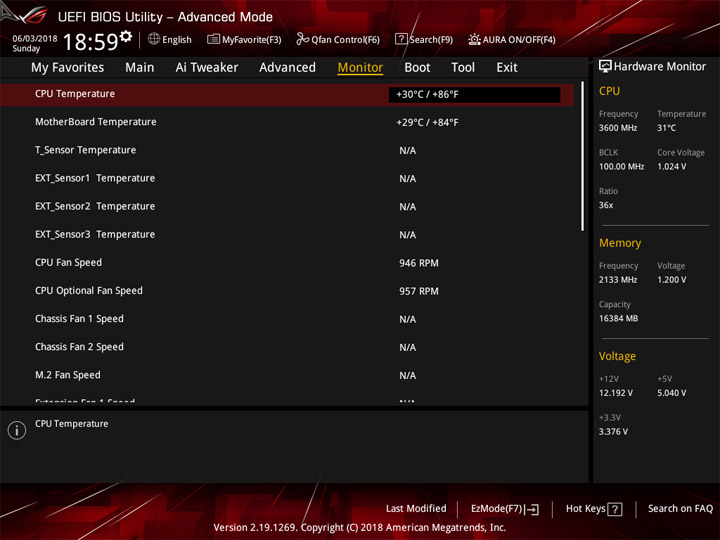Open the Tool tab
Viewport: 720px width, 540px height.
463,68
